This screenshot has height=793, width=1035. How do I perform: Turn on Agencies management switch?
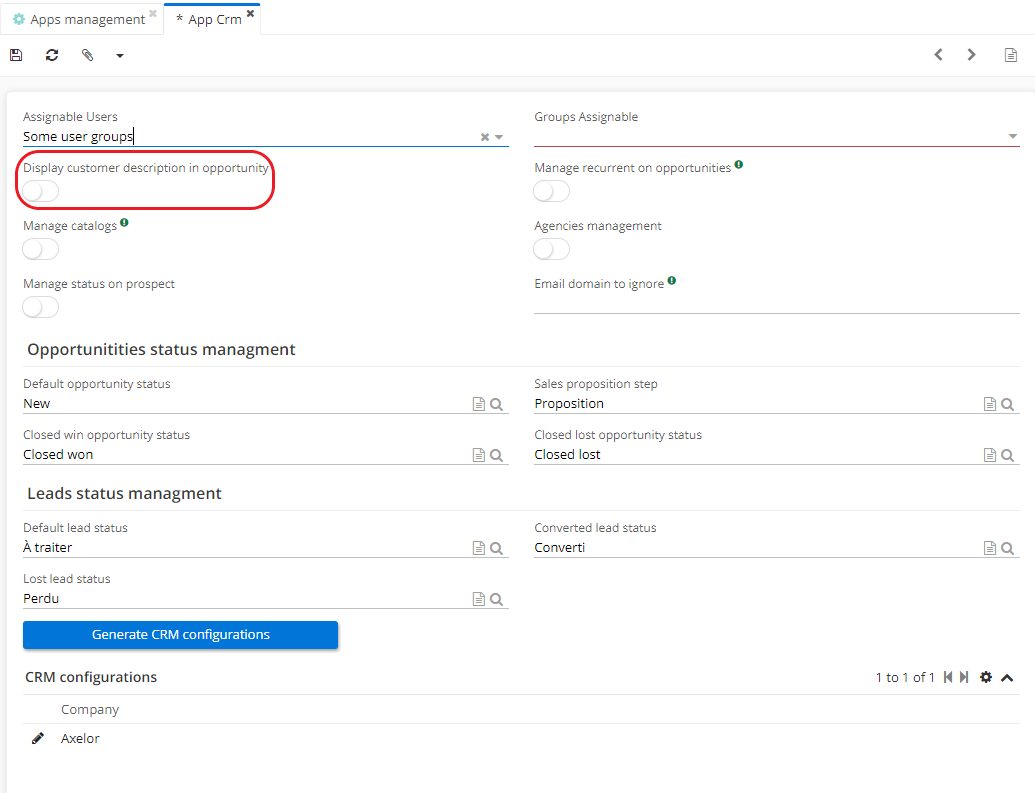552,249
